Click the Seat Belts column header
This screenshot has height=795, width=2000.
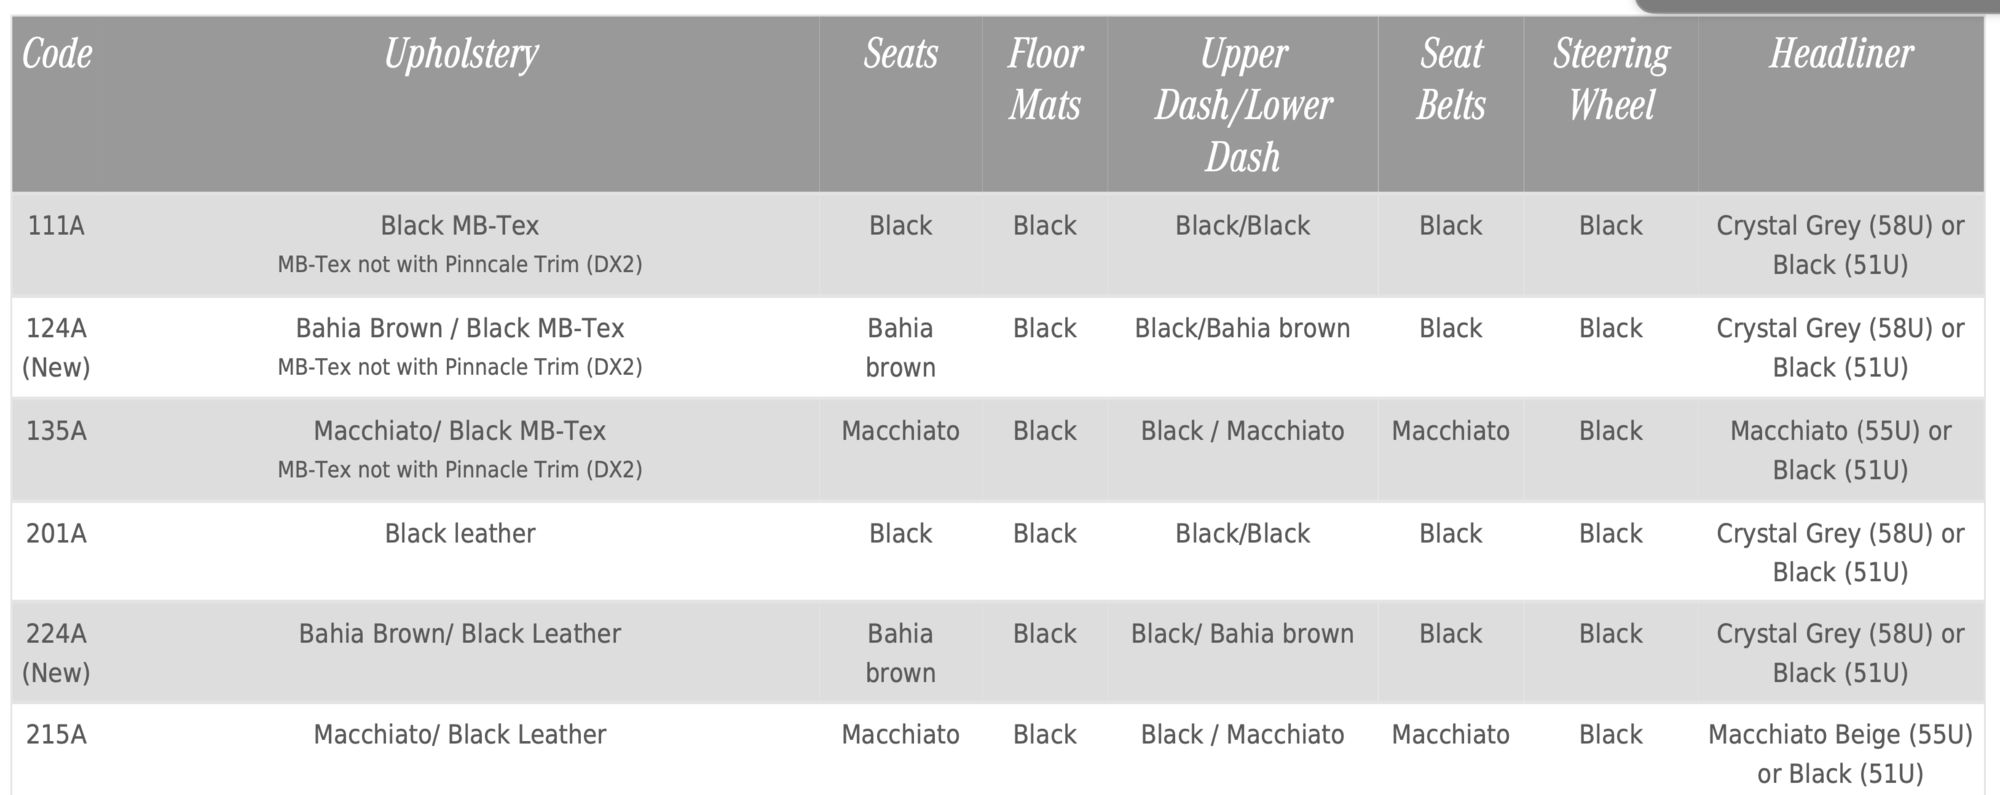[x=1450, y=80]
